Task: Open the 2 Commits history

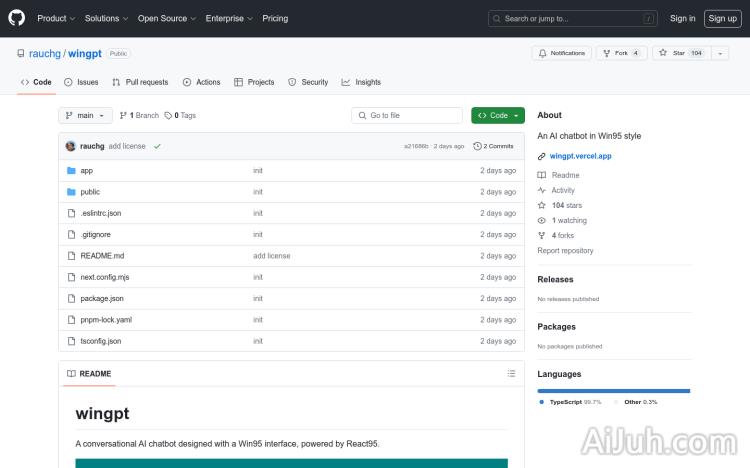Action: 494,146
